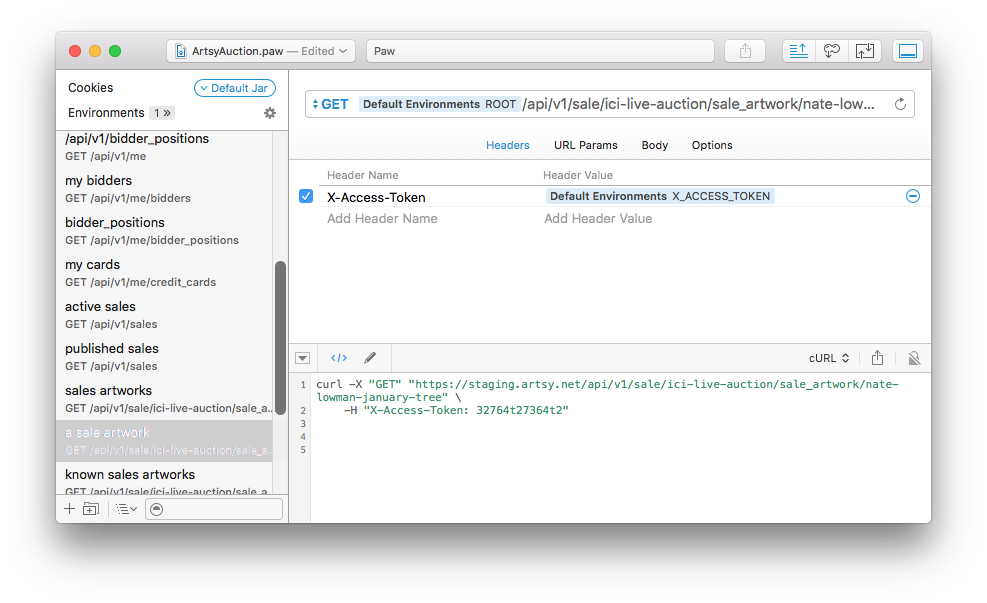987x603 pixels.
Task: Click the disabled notification bell icon
Action: pyautogui.click(x=914, y=358)
